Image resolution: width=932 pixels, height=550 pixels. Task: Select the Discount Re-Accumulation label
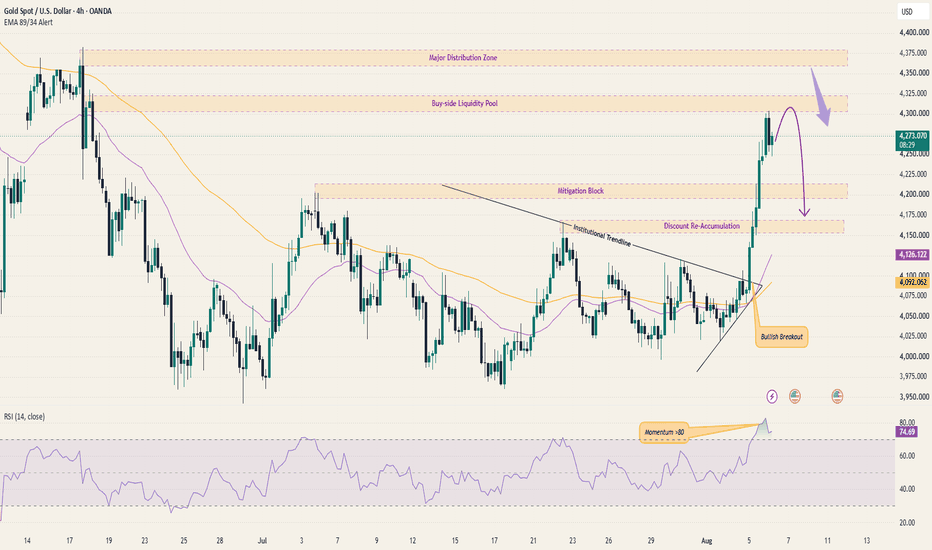coord(701,226)
